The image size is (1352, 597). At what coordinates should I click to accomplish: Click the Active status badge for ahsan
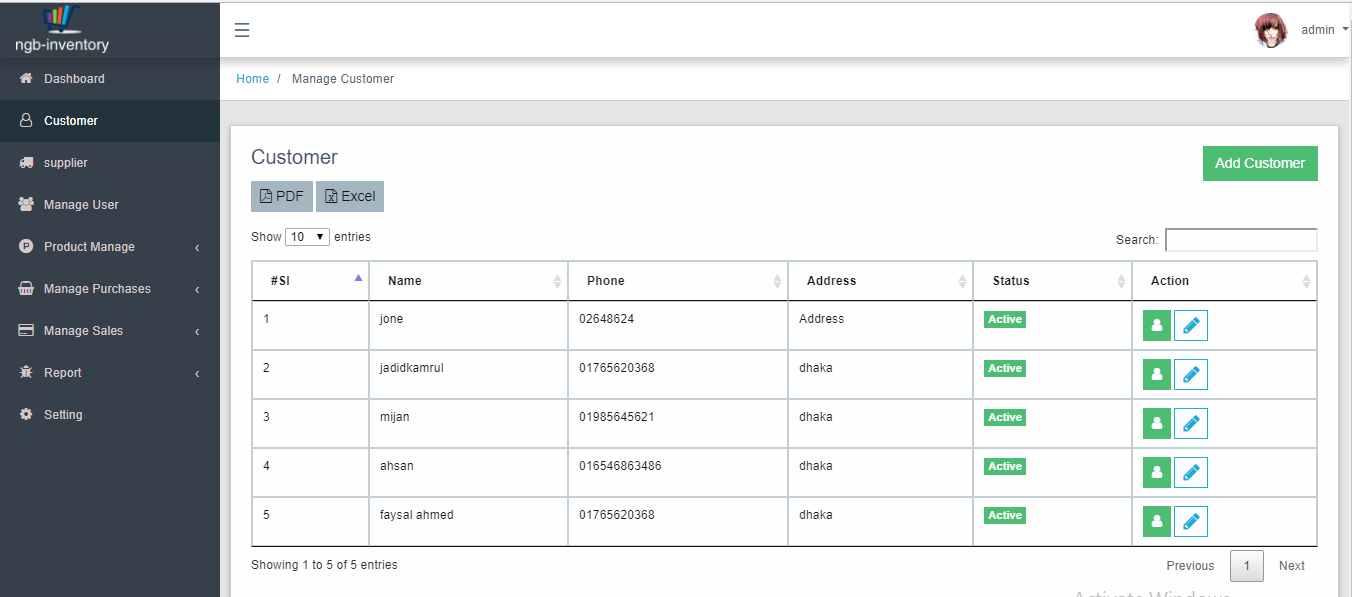pyautogui.click(x=1004, y=466)
